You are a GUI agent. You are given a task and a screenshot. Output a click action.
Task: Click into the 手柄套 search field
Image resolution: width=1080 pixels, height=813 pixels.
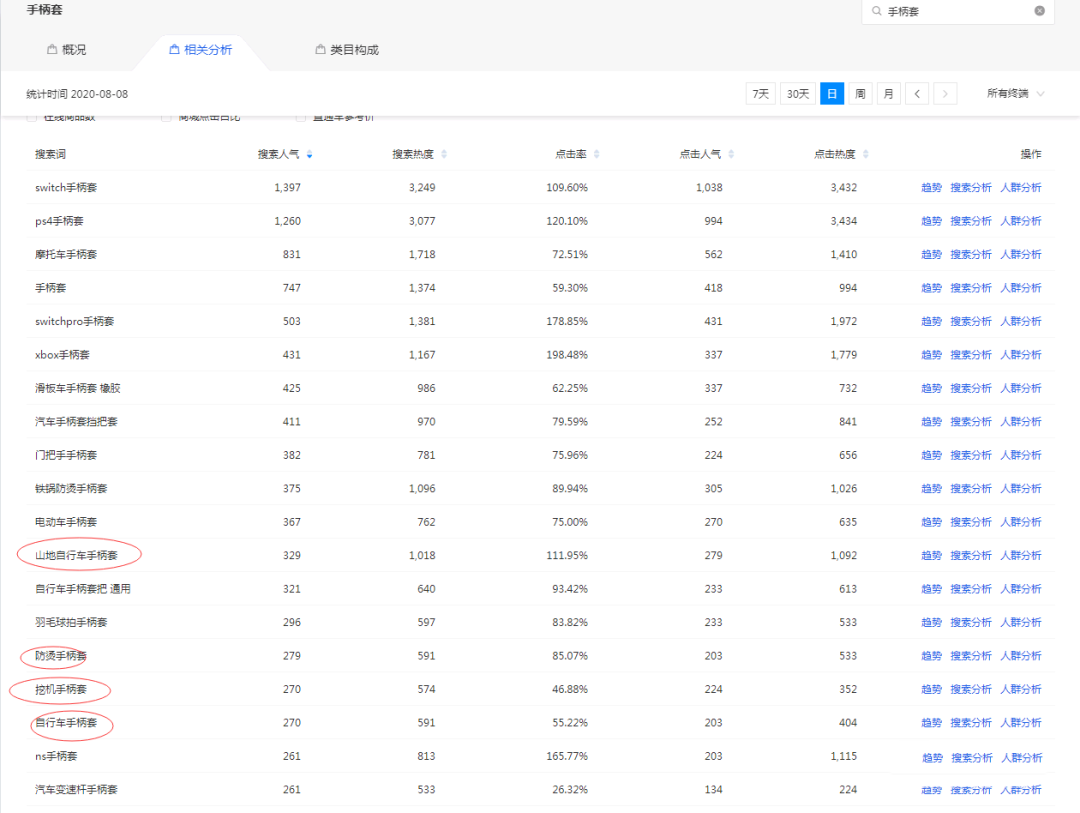pyautogui.click(x=955, y=11)
